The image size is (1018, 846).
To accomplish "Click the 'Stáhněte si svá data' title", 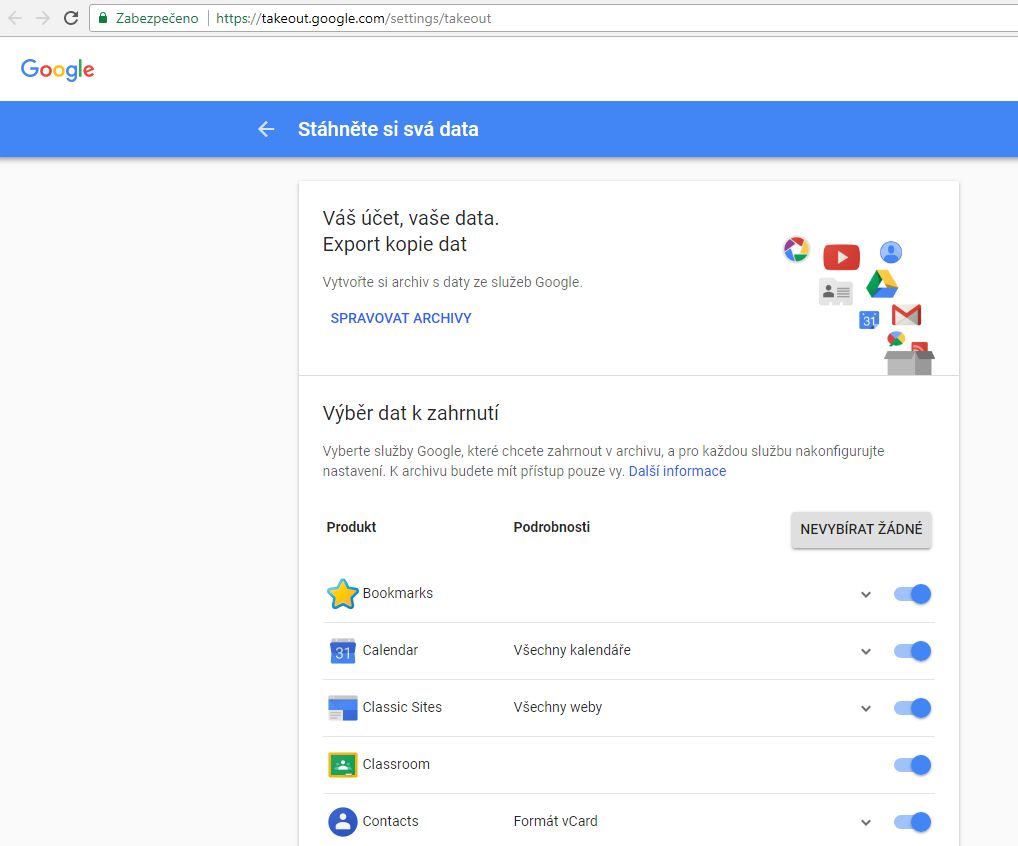I will click(x=388, y=129).
